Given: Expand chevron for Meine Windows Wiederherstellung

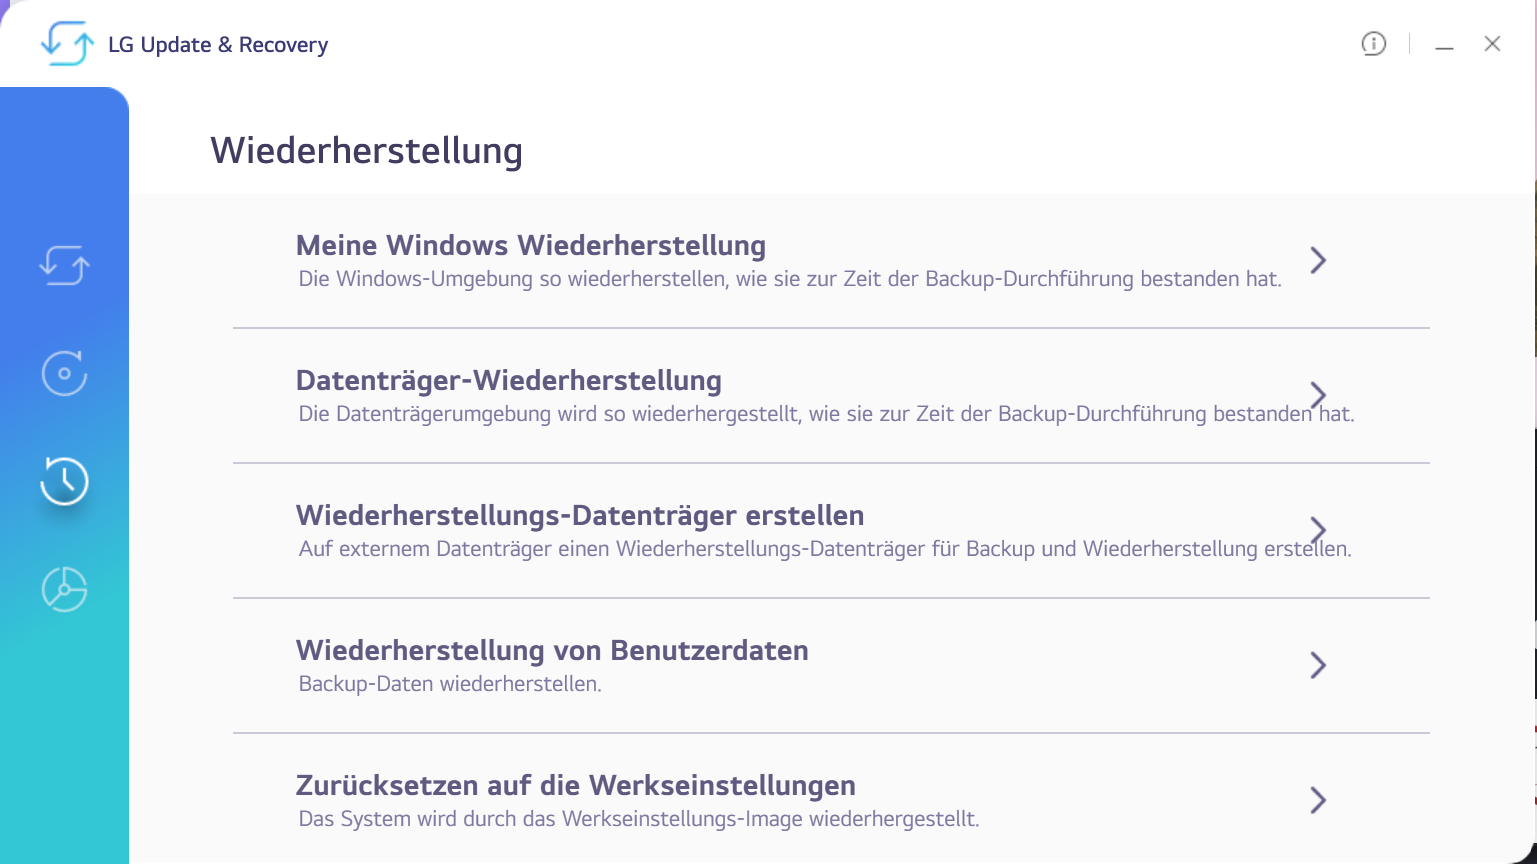Looking at the screenshot, I should point(1318,260).
